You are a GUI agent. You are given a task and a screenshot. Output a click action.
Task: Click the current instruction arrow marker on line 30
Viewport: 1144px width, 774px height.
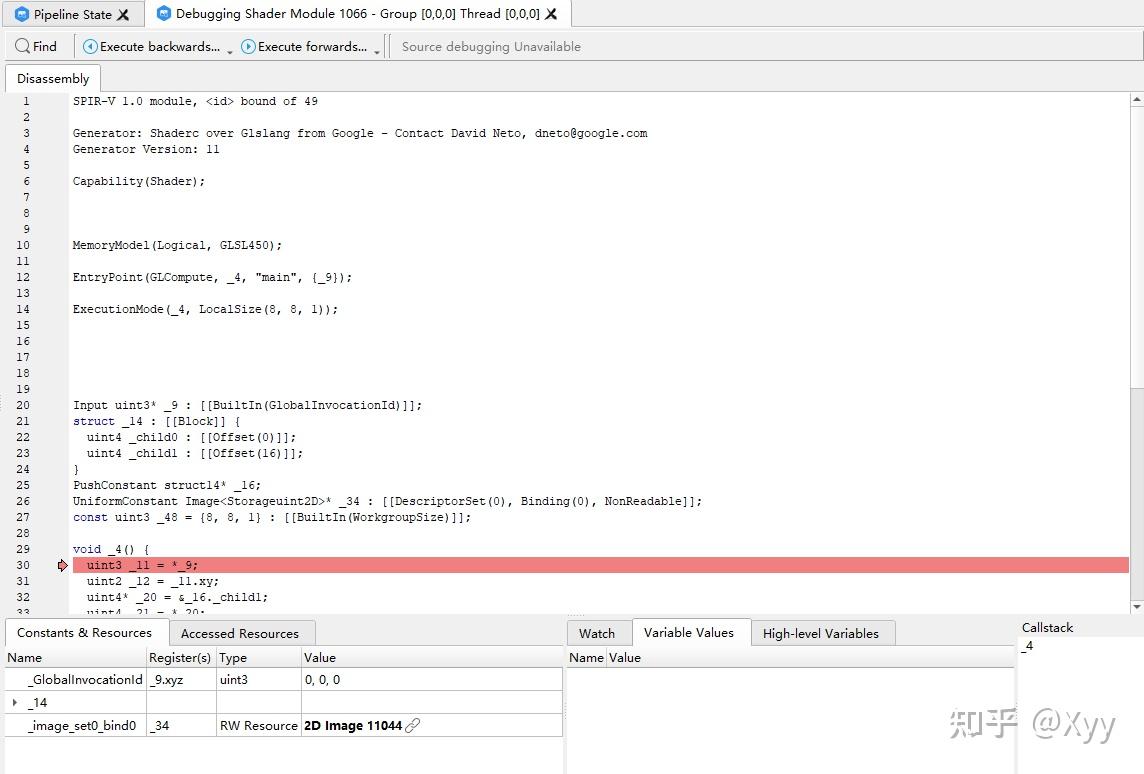(x=62, y=565)
